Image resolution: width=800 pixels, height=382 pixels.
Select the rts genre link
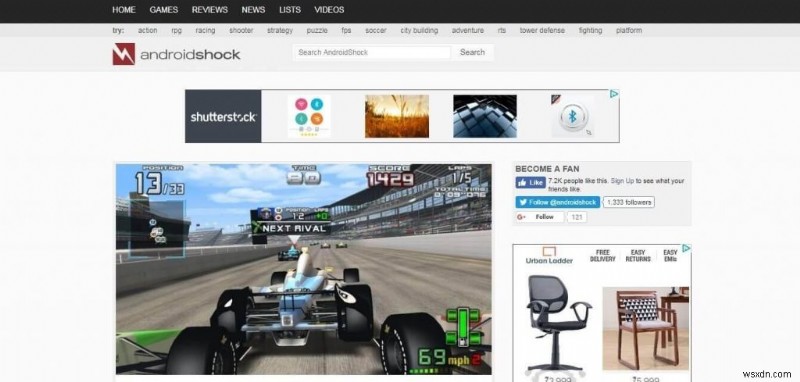pos(502,31)
